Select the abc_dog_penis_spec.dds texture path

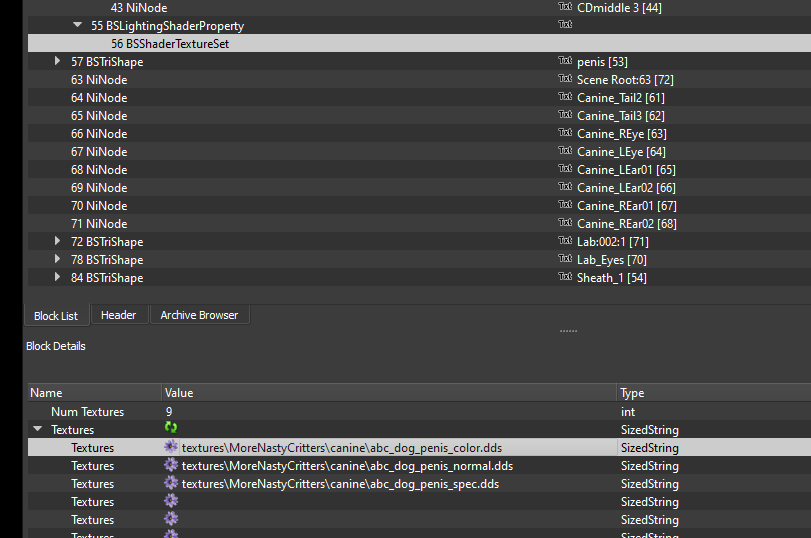(340, 484)
